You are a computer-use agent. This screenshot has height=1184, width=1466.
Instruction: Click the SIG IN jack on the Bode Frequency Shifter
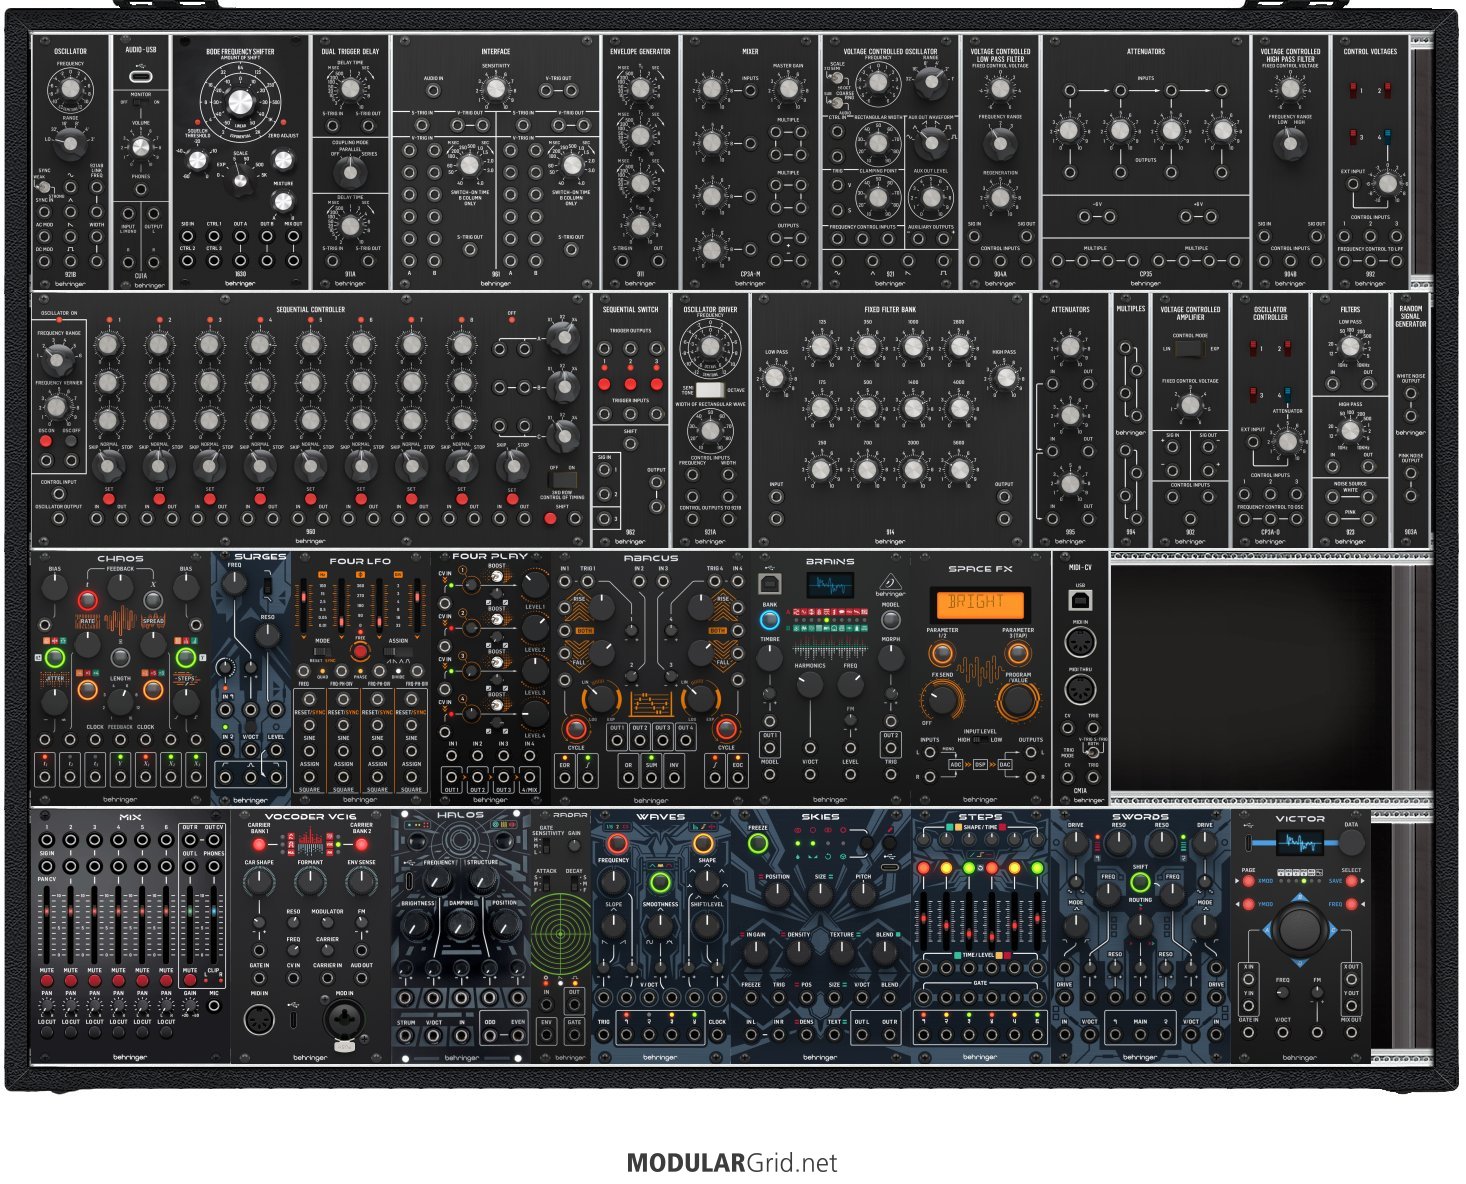click(x=188, y=238)
